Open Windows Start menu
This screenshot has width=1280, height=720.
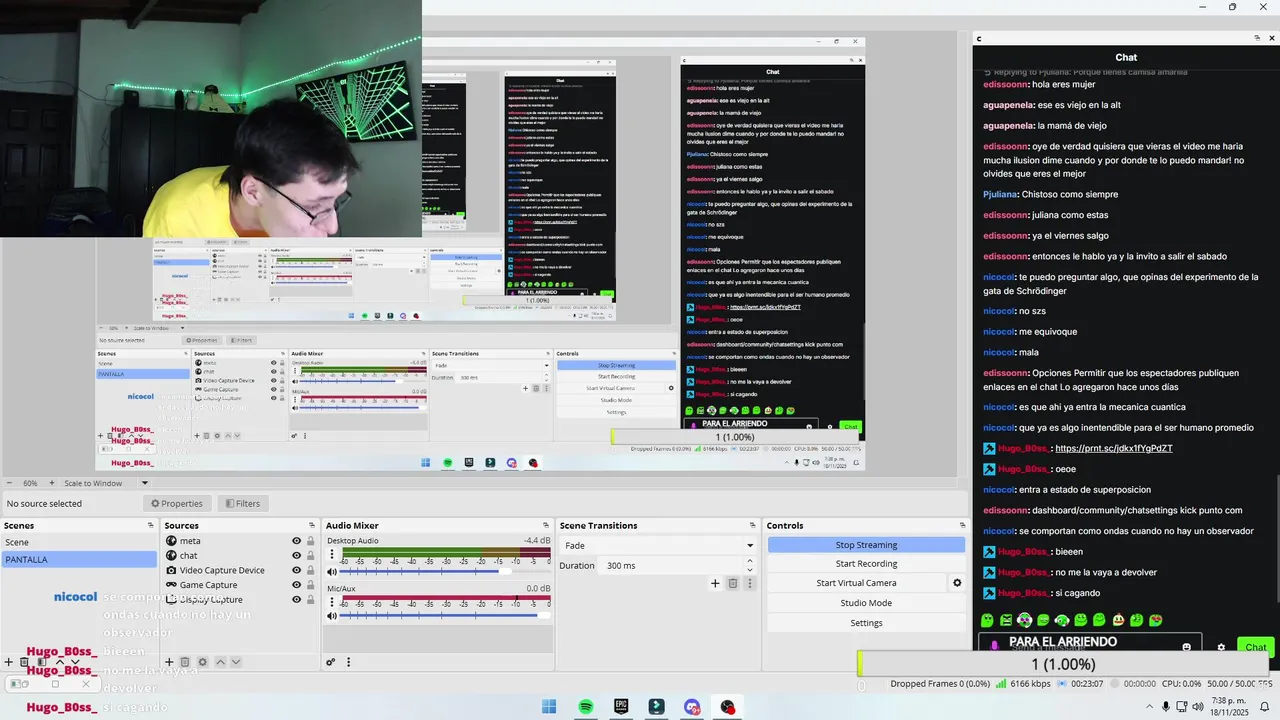[x=549, y=707]
